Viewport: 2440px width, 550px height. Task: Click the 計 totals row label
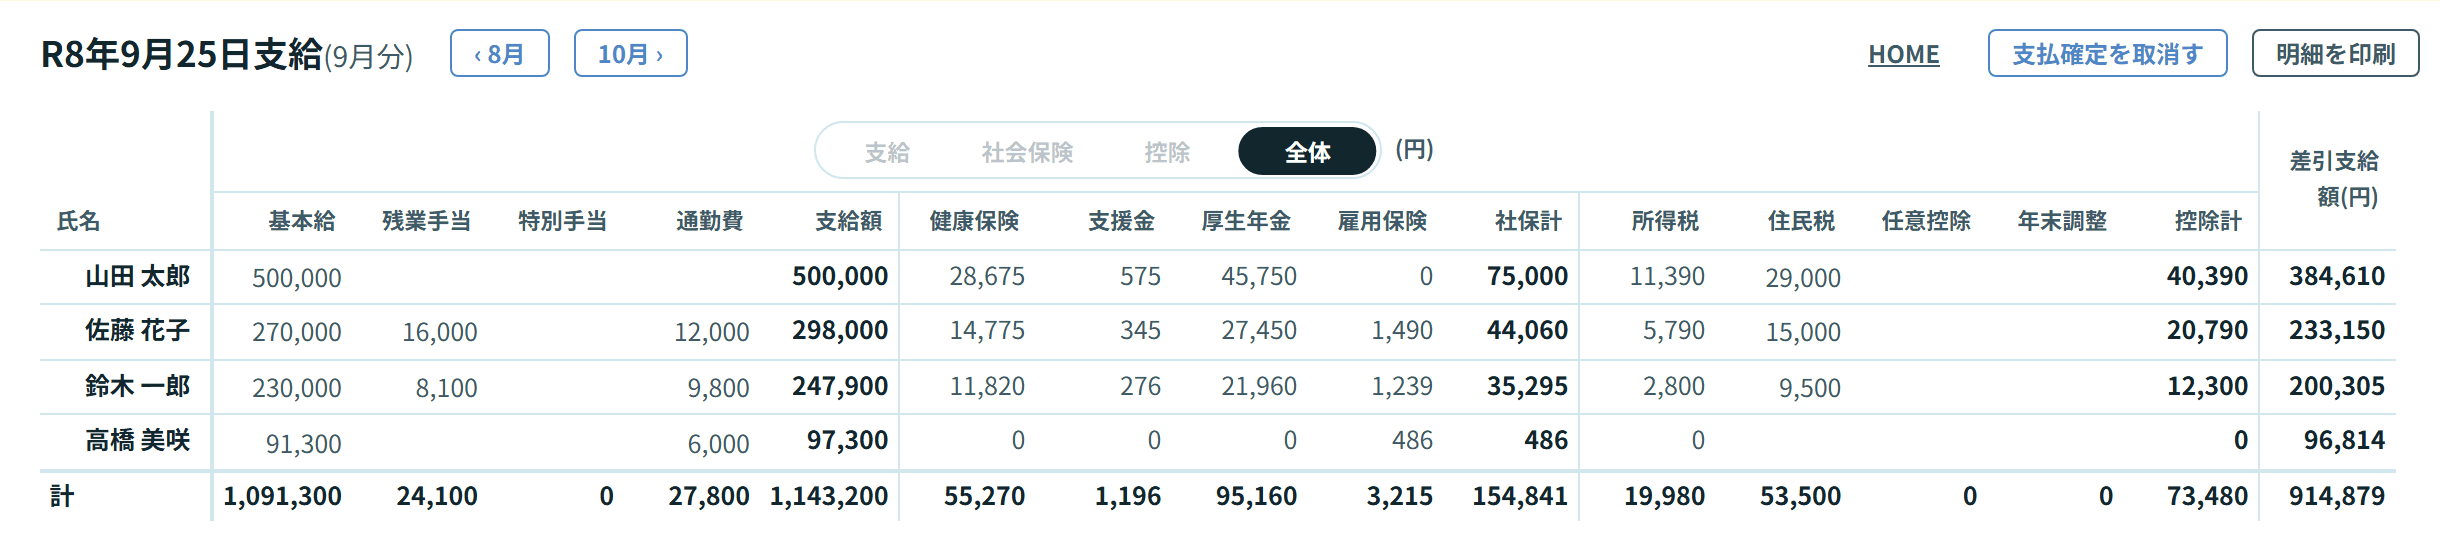pyautogui.click(x=62, y=496)
